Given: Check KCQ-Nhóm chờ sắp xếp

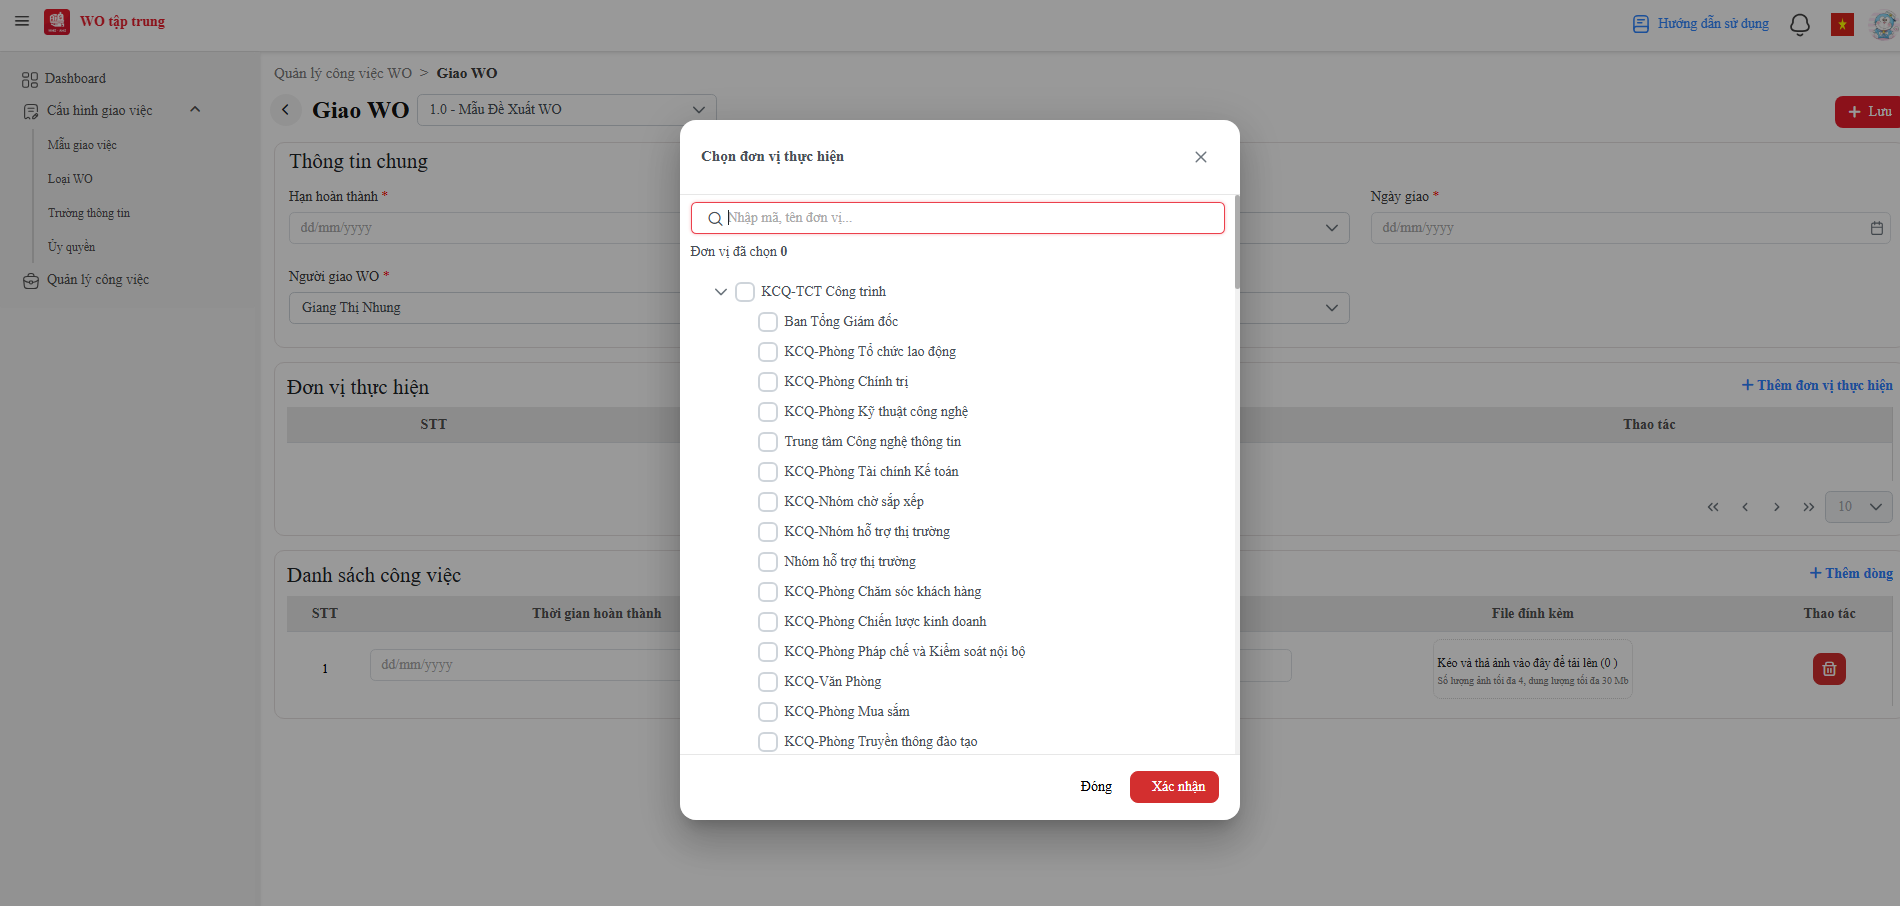Looking at the screenshot, I should point(768,502).
